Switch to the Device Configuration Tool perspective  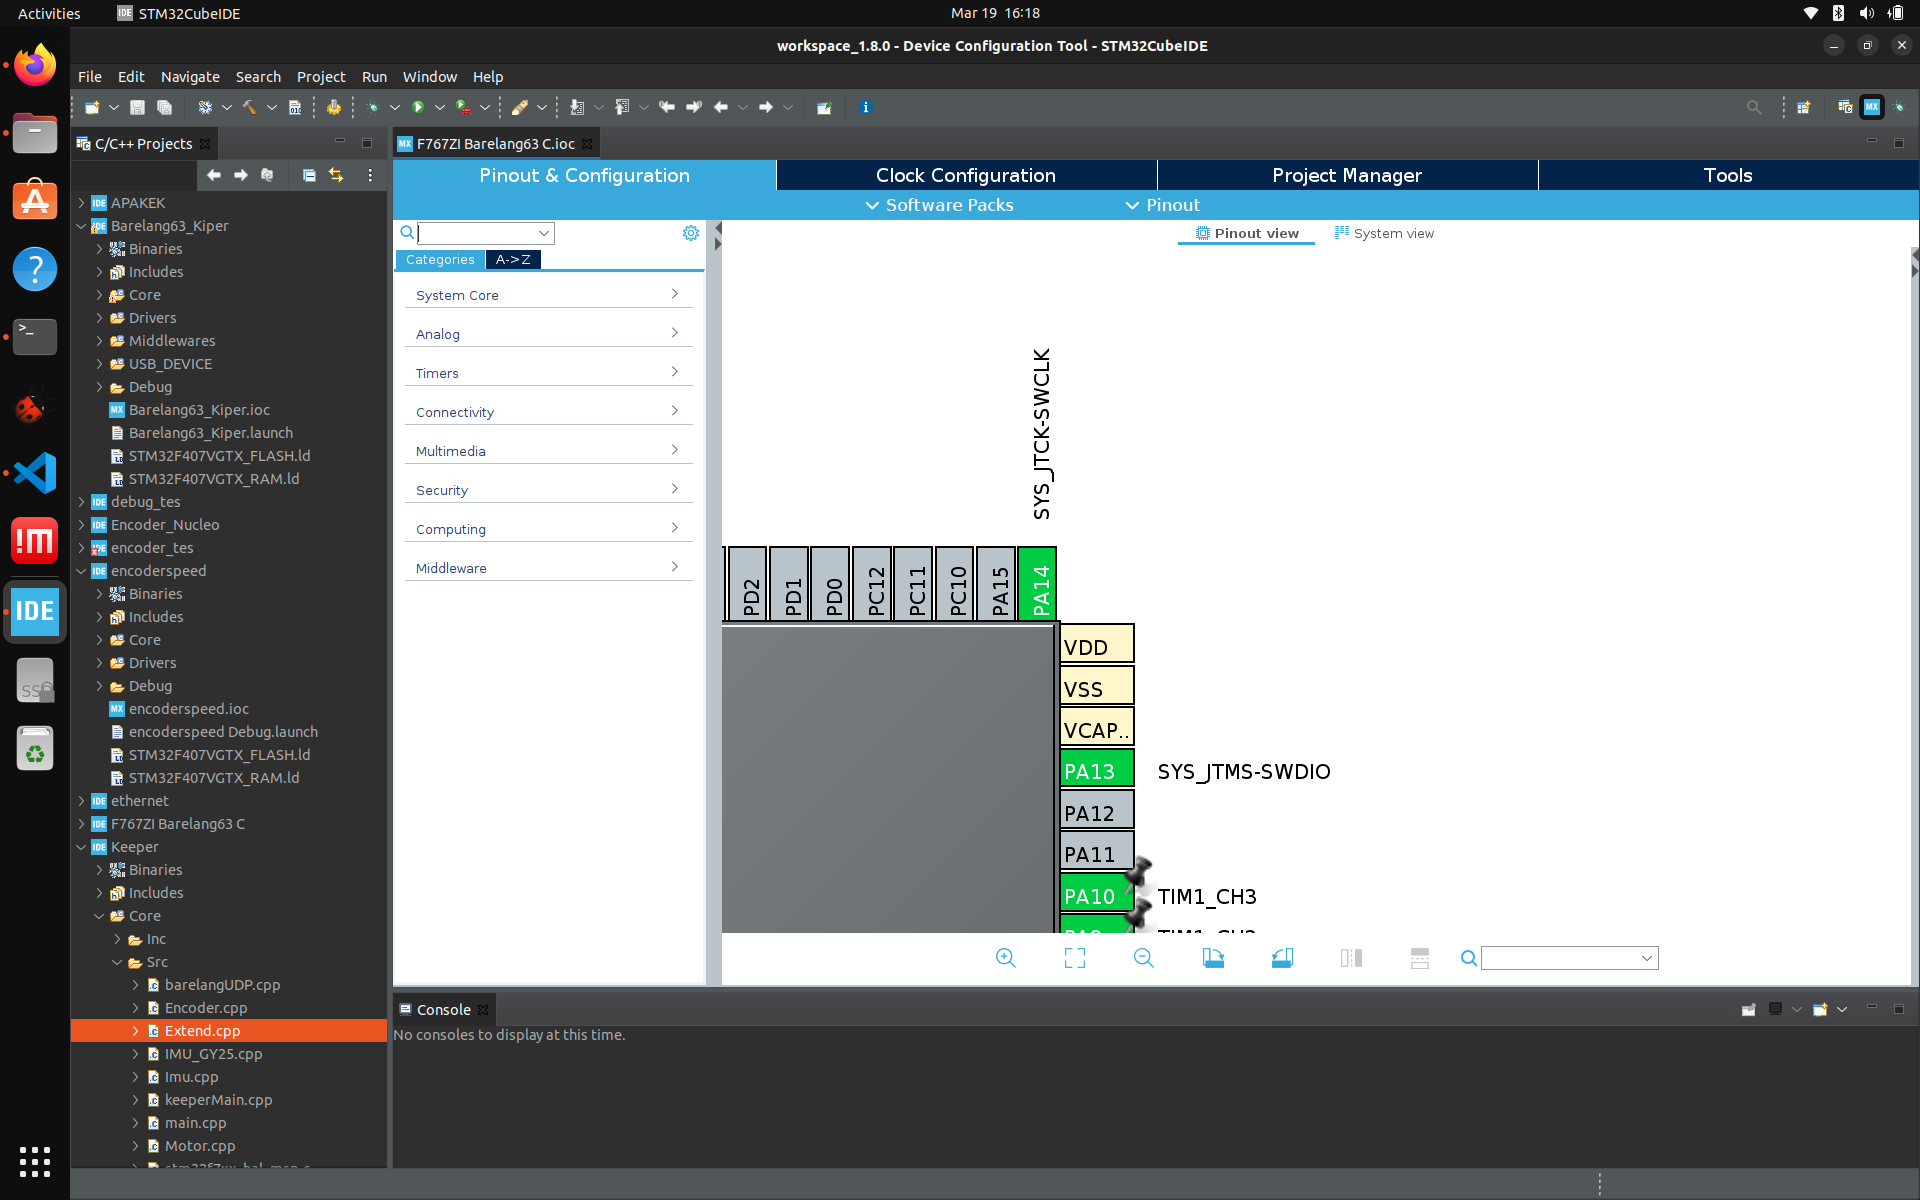coord(1872,107)
